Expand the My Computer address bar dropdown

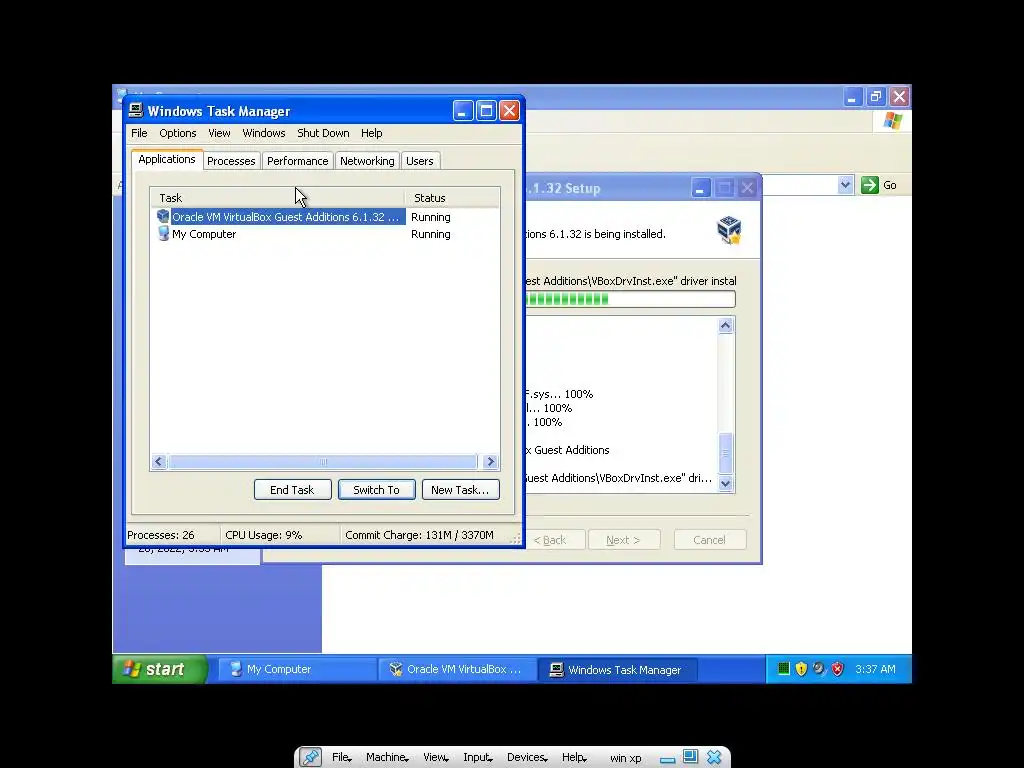pos(845,185)
